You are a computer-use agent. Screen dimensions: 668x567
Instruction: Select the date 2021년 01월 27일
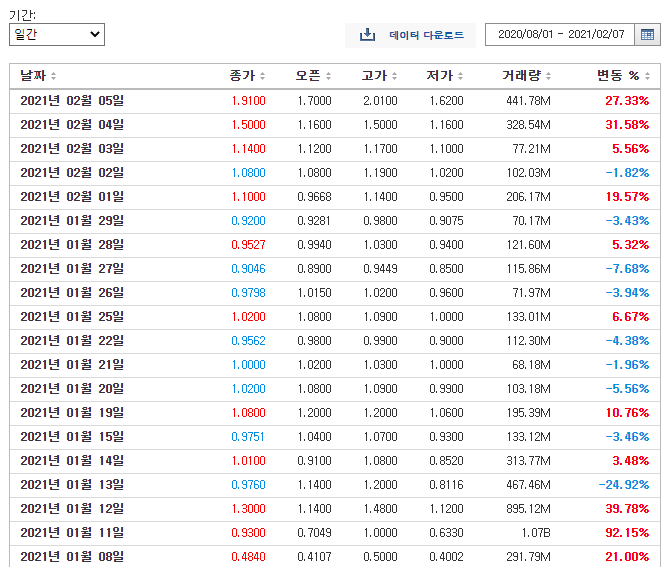pos(72,269)
